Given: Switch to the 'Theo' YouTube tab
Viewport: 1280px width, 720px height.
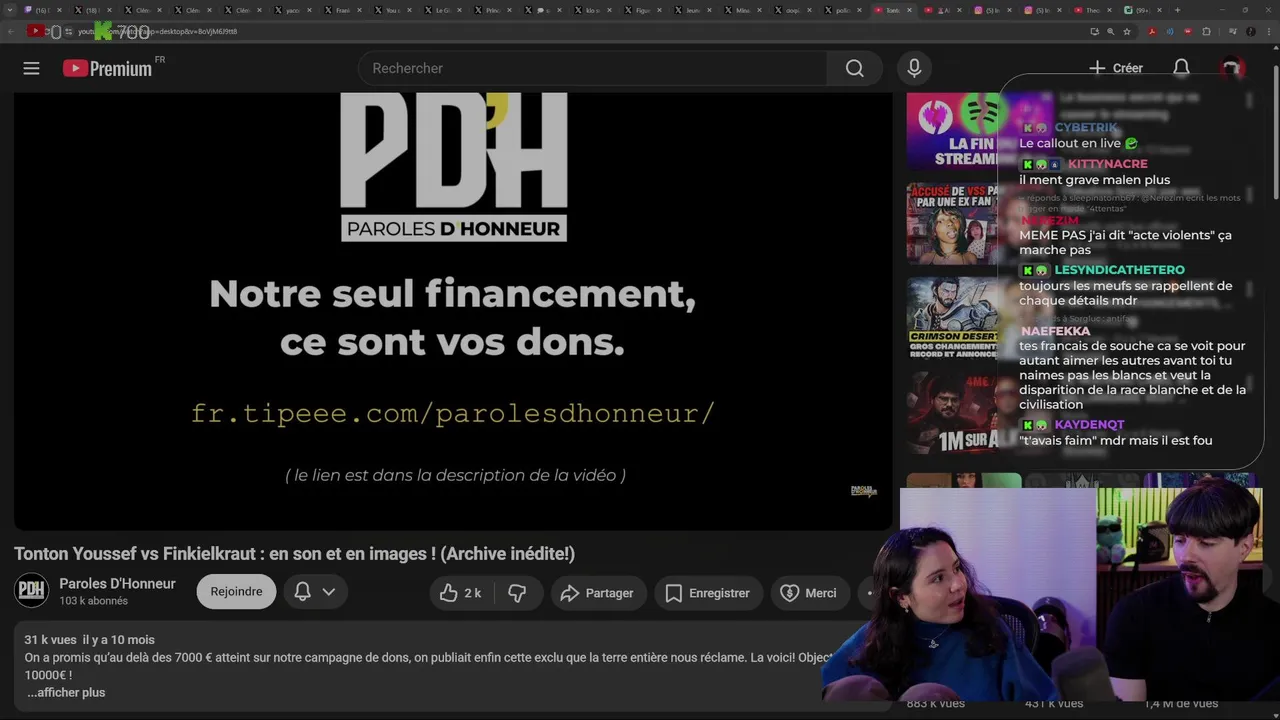Looking at the screenshot, I should point(1092,10).
